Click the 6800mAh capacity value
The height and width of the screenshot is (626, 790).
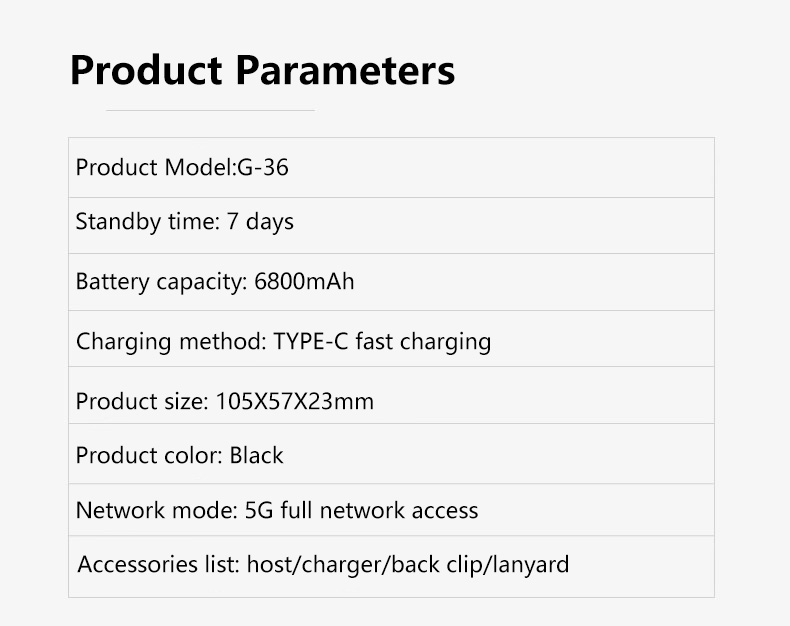click(304, 281)
